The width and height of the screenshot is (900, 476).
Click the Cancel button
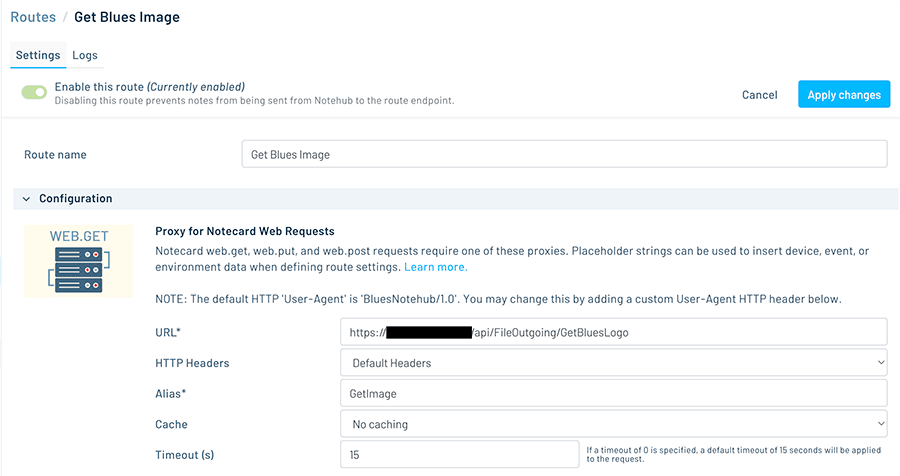(x=759, y=95)
